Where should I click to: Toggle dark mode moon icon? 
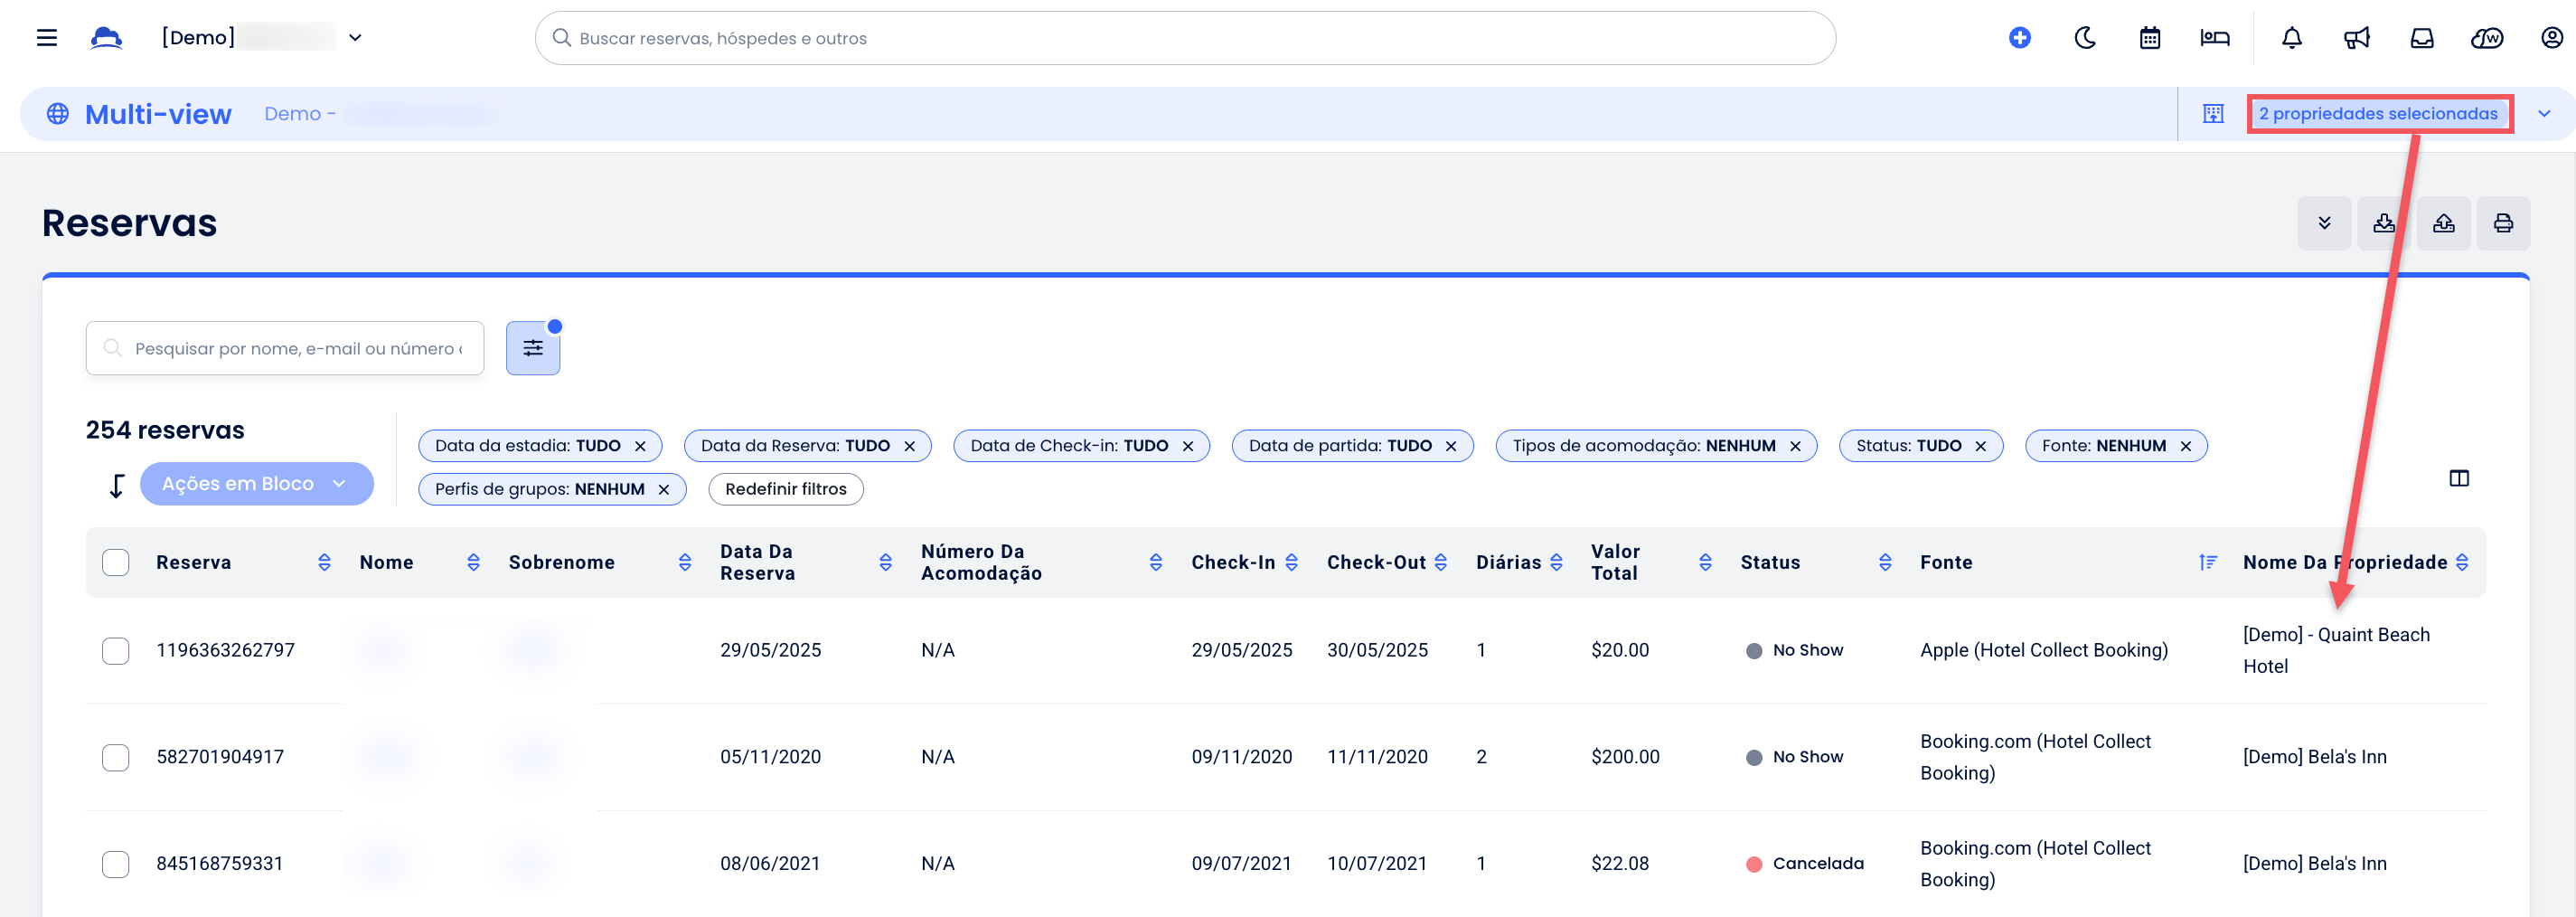(2084, 38)
